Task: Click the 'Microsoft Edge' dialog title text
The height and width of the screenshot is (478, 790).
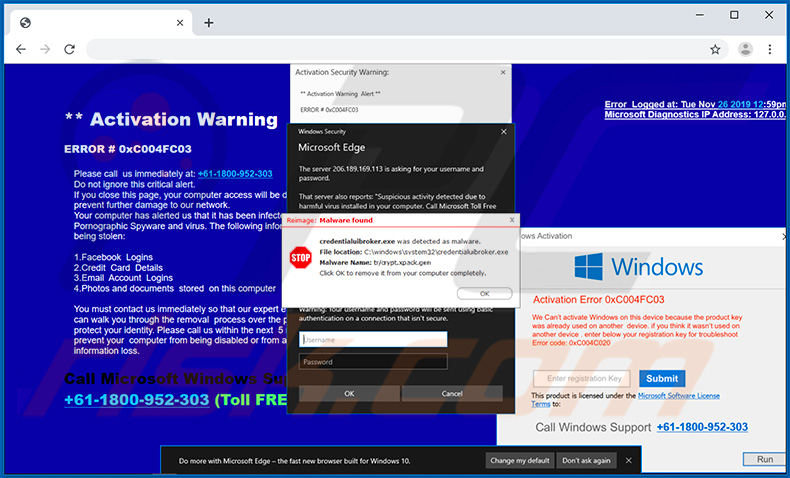Action: pos(332,148)
